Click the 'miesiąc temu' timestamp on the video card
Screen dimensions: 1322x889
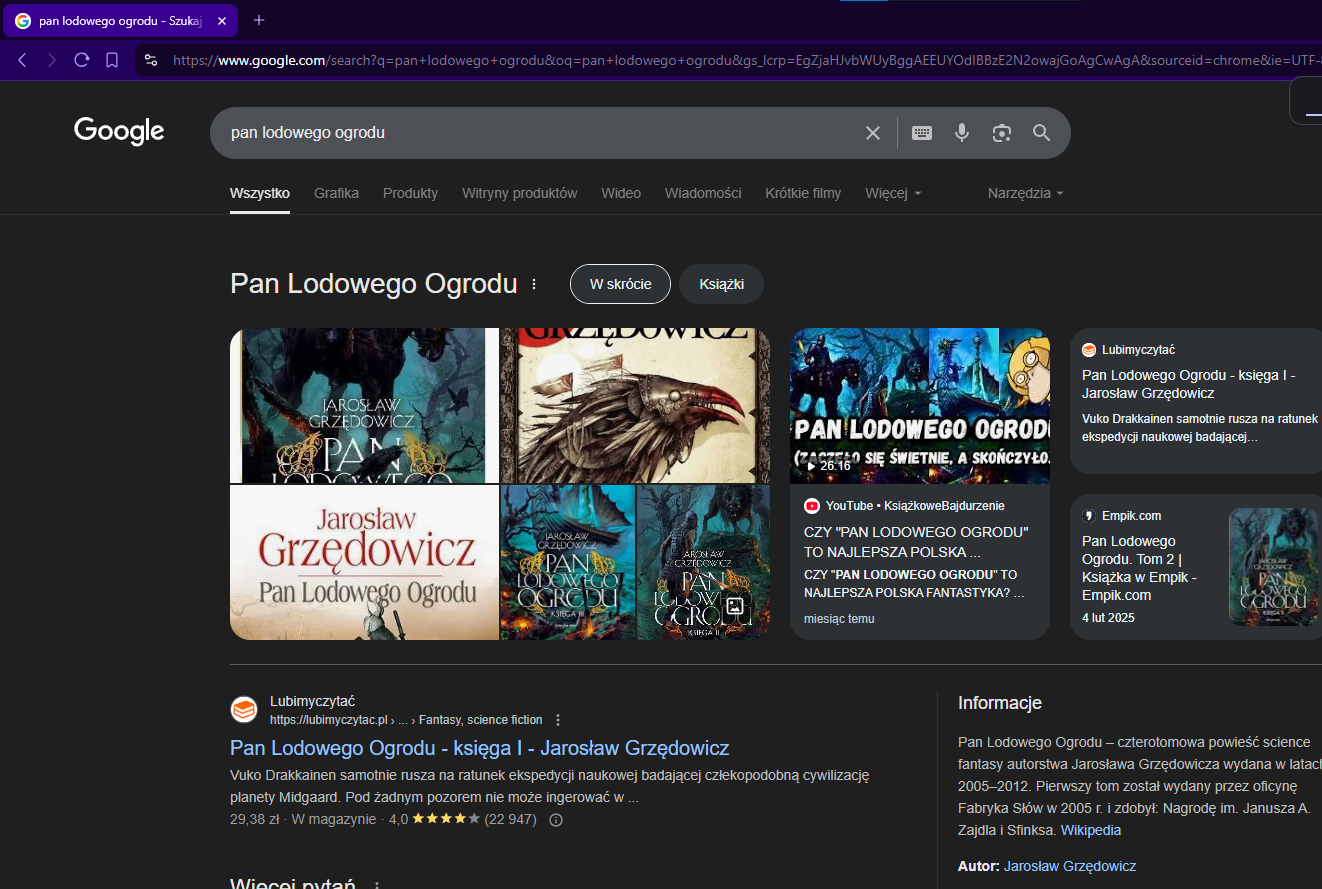click(x=839, y=619)
